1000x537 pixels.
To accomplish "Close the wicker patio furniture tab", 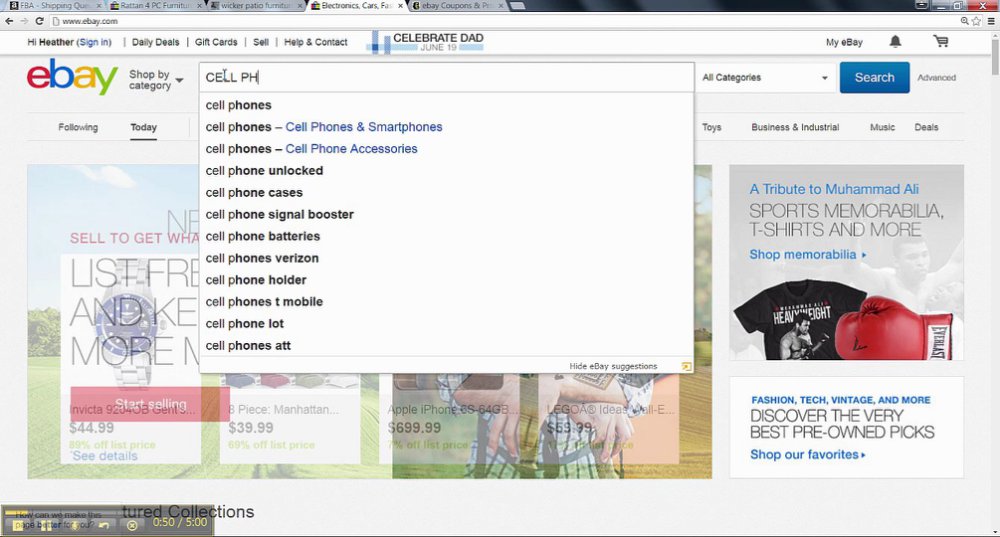I will pyautogui.click(x=300, y=6).
